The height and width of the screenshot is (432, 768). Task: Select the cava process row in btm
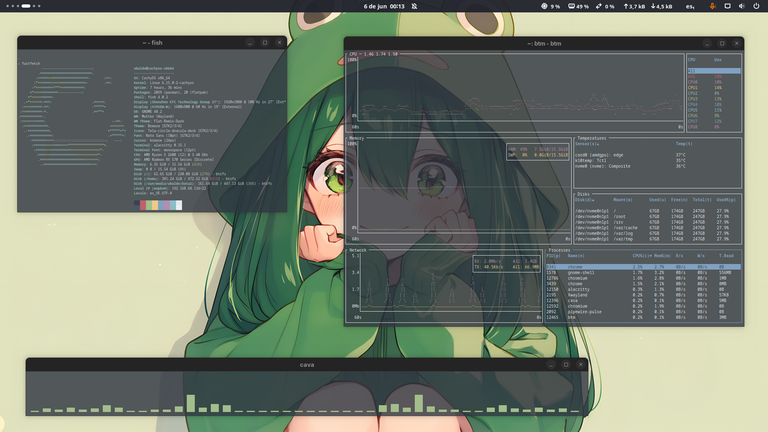644,301
